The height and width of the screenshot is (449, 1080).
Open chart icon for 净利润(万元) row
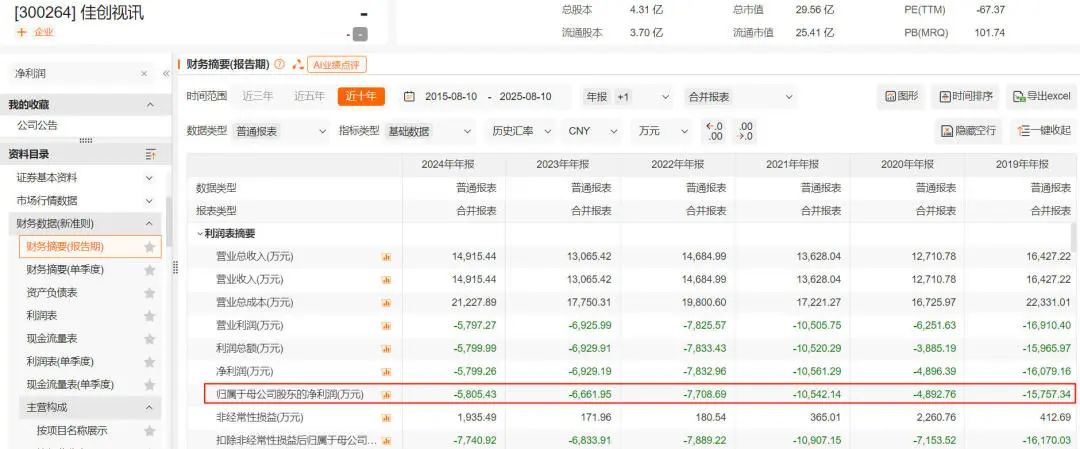tap(386, 371)
